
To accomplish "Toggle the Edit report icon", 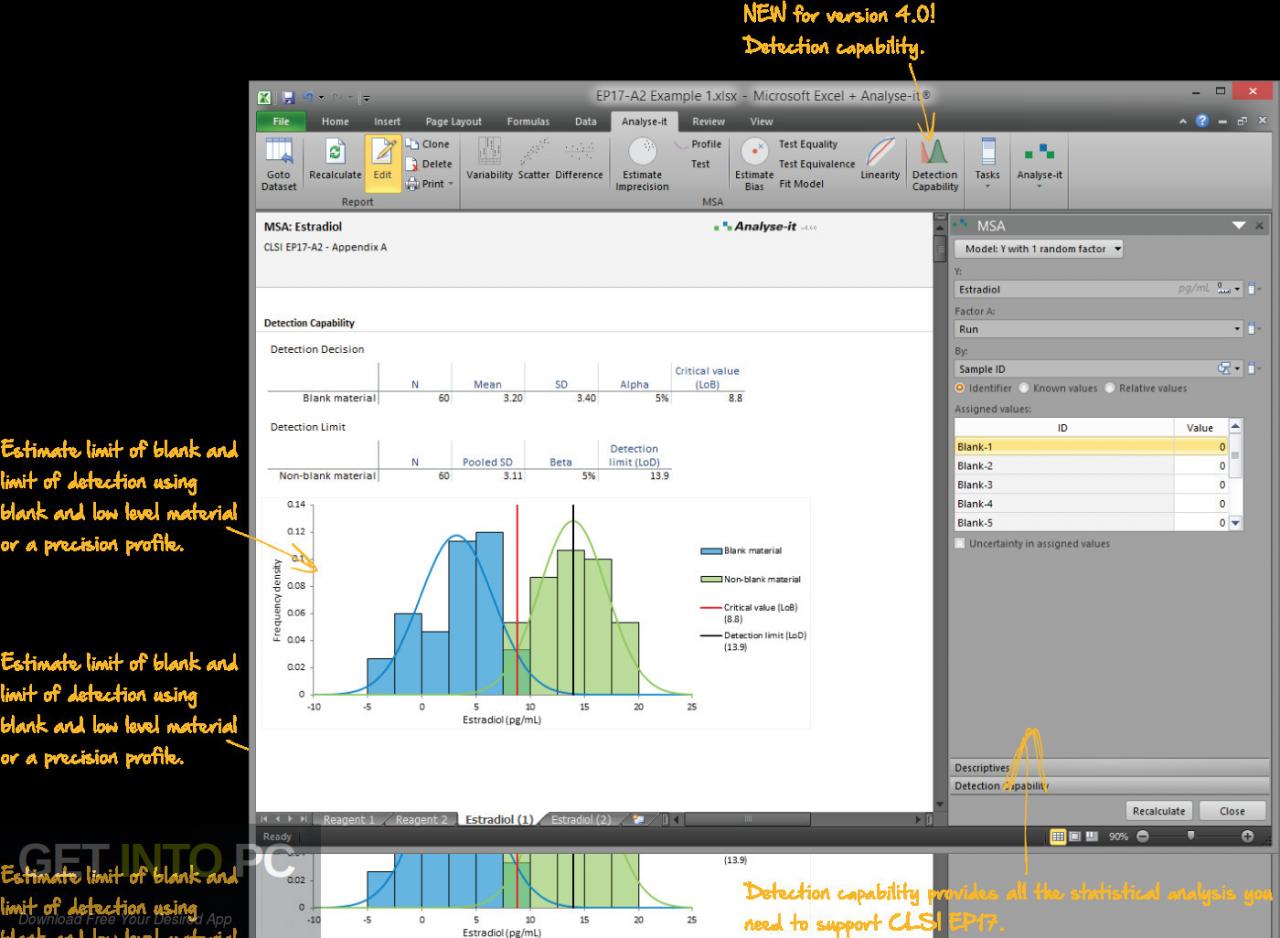I will click(x=385, y=165).
